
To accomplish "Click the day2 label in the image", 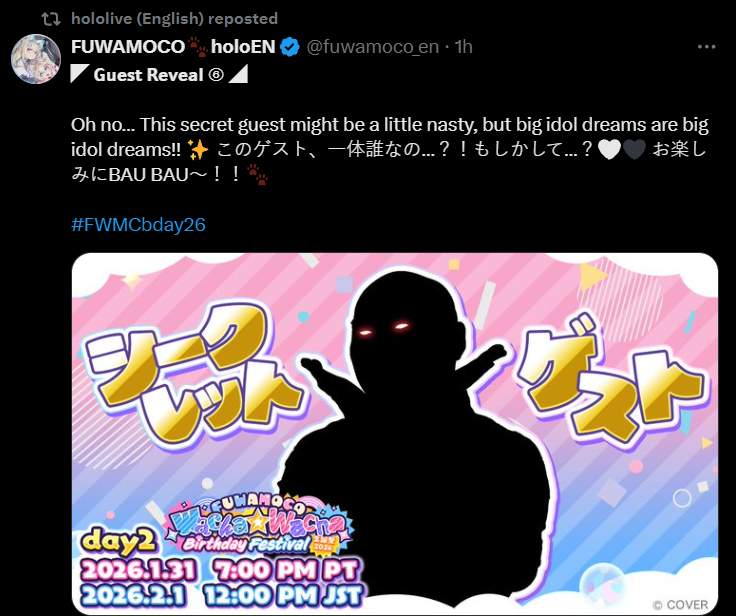I will click(118, 541).
